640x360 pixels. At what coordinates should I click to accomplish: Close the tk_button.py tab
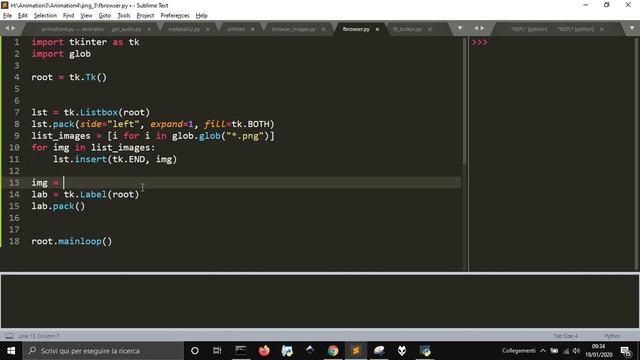(430, 29)
